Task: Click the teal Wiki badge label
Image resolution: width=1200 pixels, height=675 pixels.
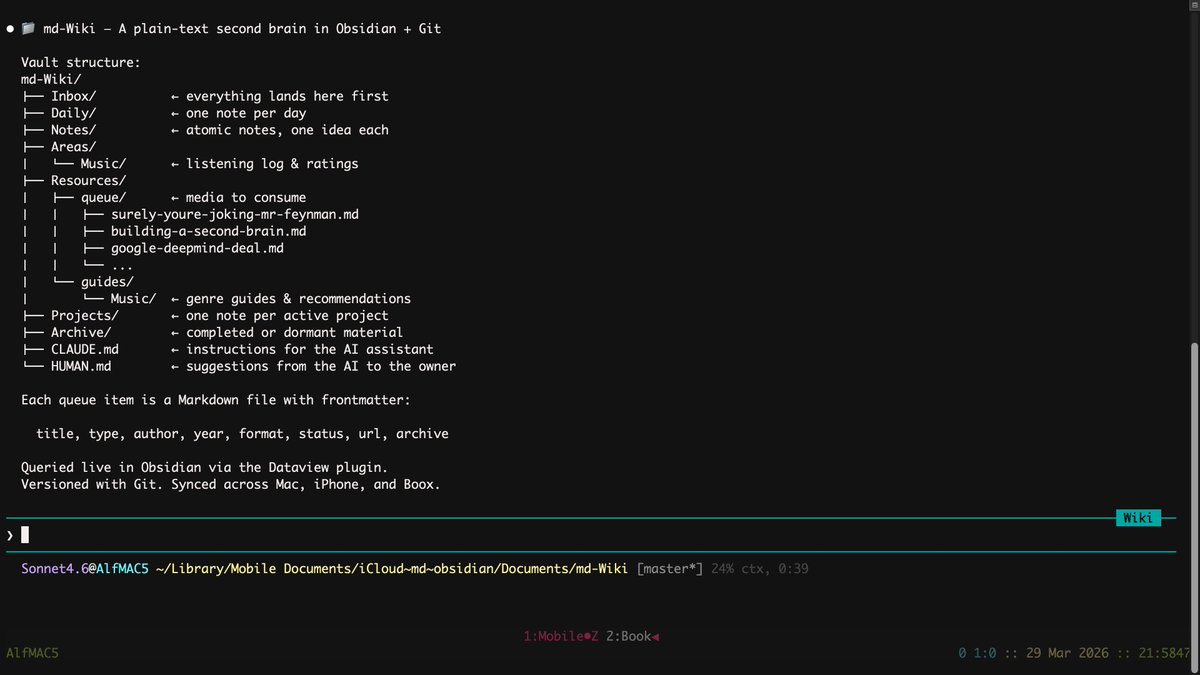Action: [x=1138, y=517]
